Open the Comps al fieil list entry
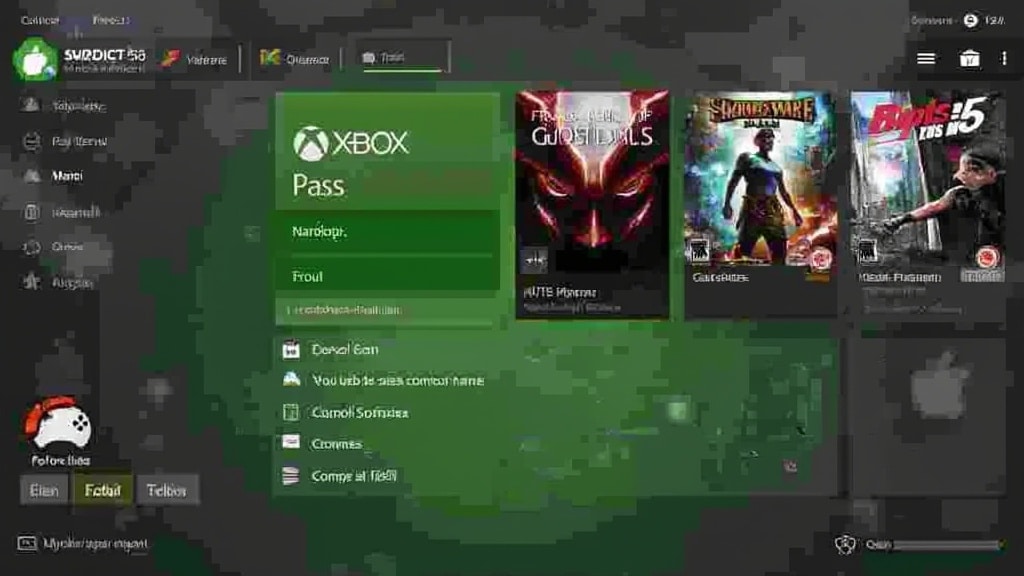 340,475
